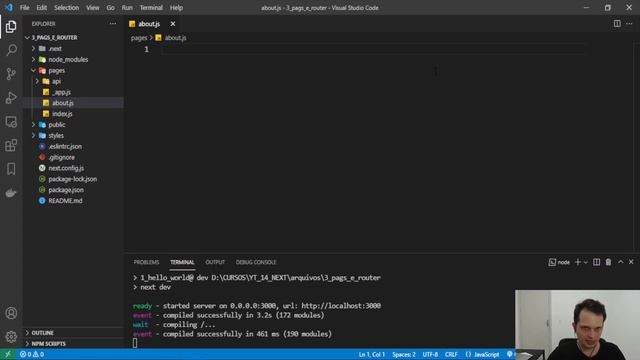Open the Go menu

tap(111, 8)
